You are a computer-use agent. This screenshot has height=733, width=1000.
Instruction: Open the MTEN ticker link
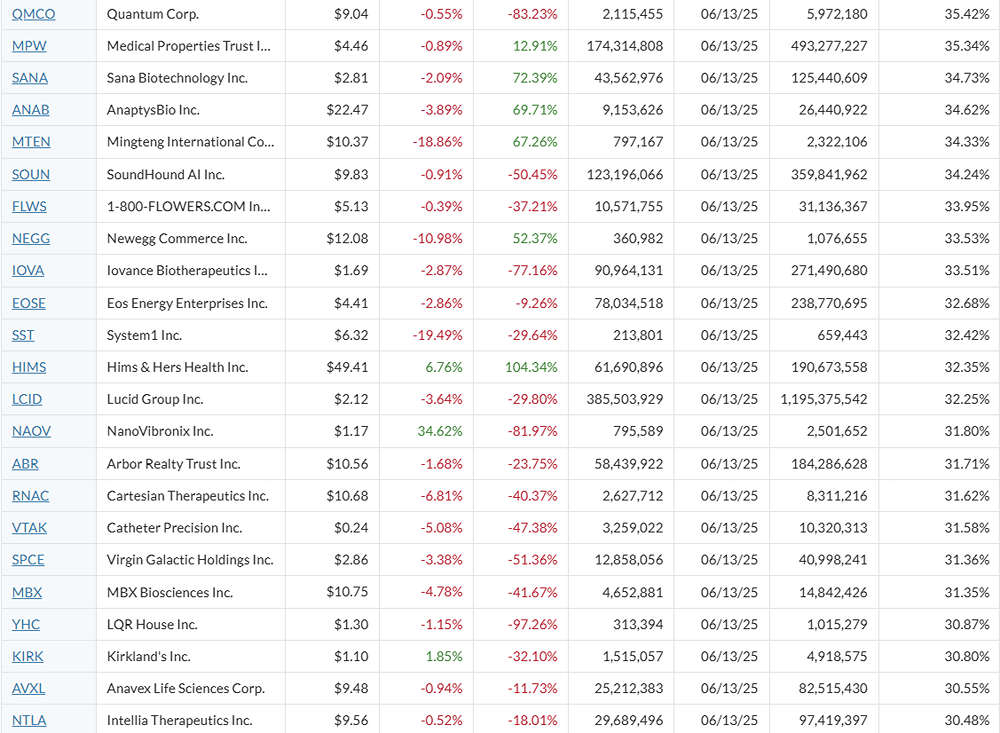(x=31, y=142)
